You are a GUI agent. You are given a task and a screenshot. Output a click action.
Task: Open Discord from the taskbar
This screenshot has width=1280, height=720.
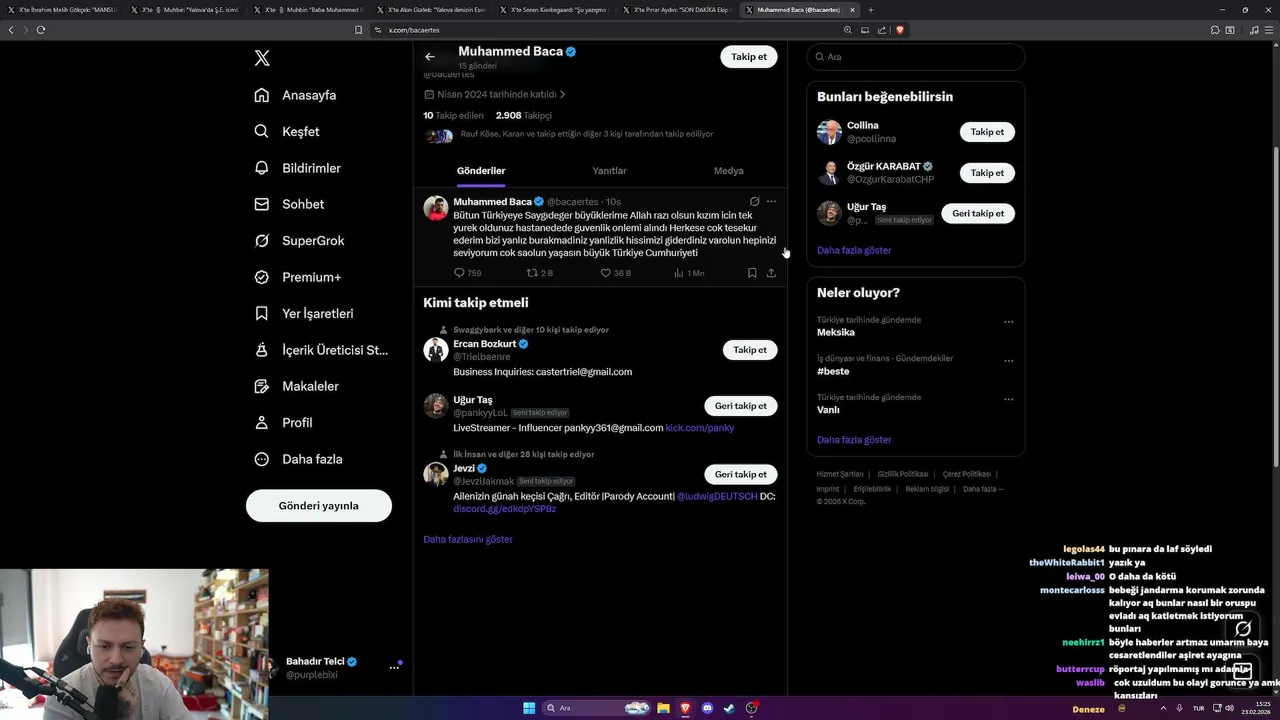pyautogui.click(x=708, y=708)
